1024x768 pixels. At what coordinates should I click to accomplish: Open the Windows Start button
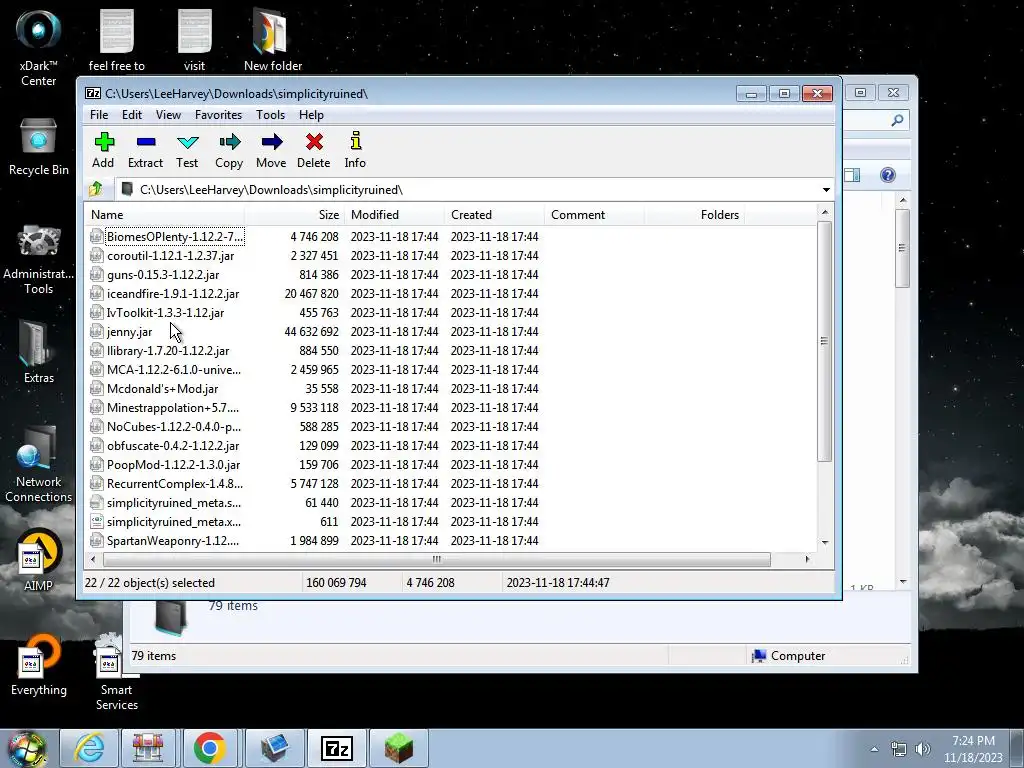(x=26, y=748)
